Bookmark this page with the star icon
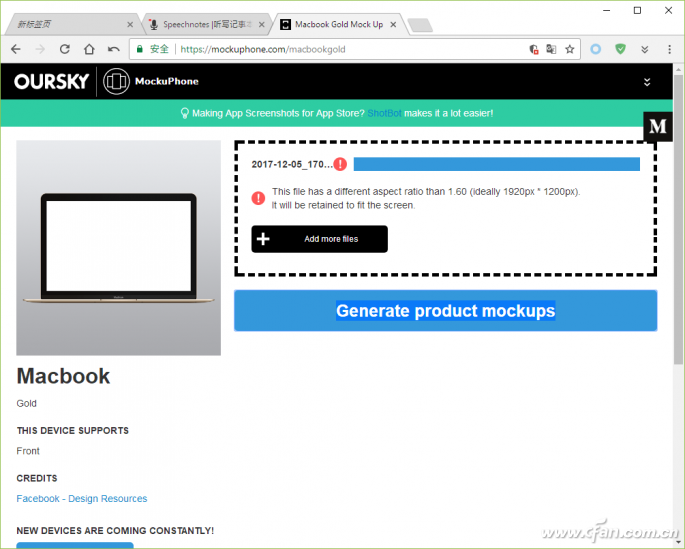The height and width of the screenshot is (549, 685). point(570,49)
